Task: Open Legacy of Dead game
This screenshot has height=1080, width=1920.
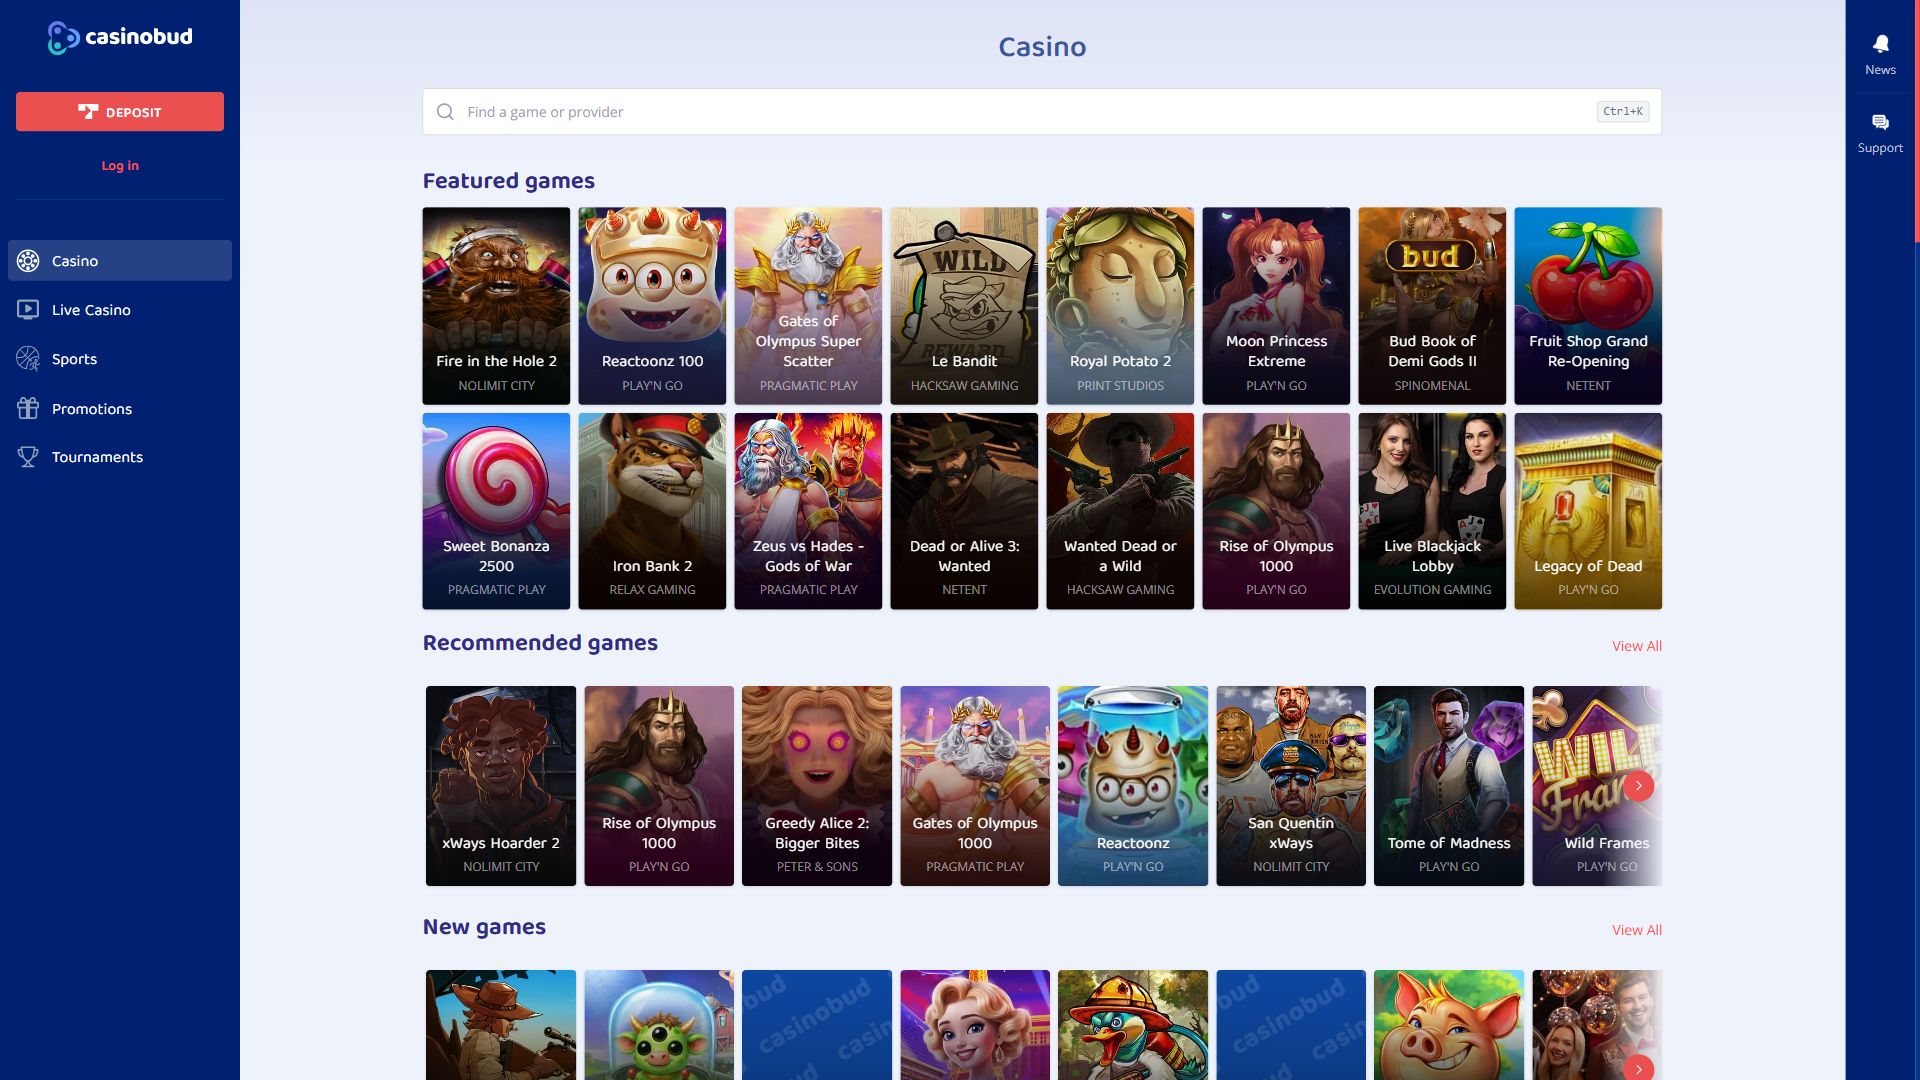Action: [x=1588, y=511]
